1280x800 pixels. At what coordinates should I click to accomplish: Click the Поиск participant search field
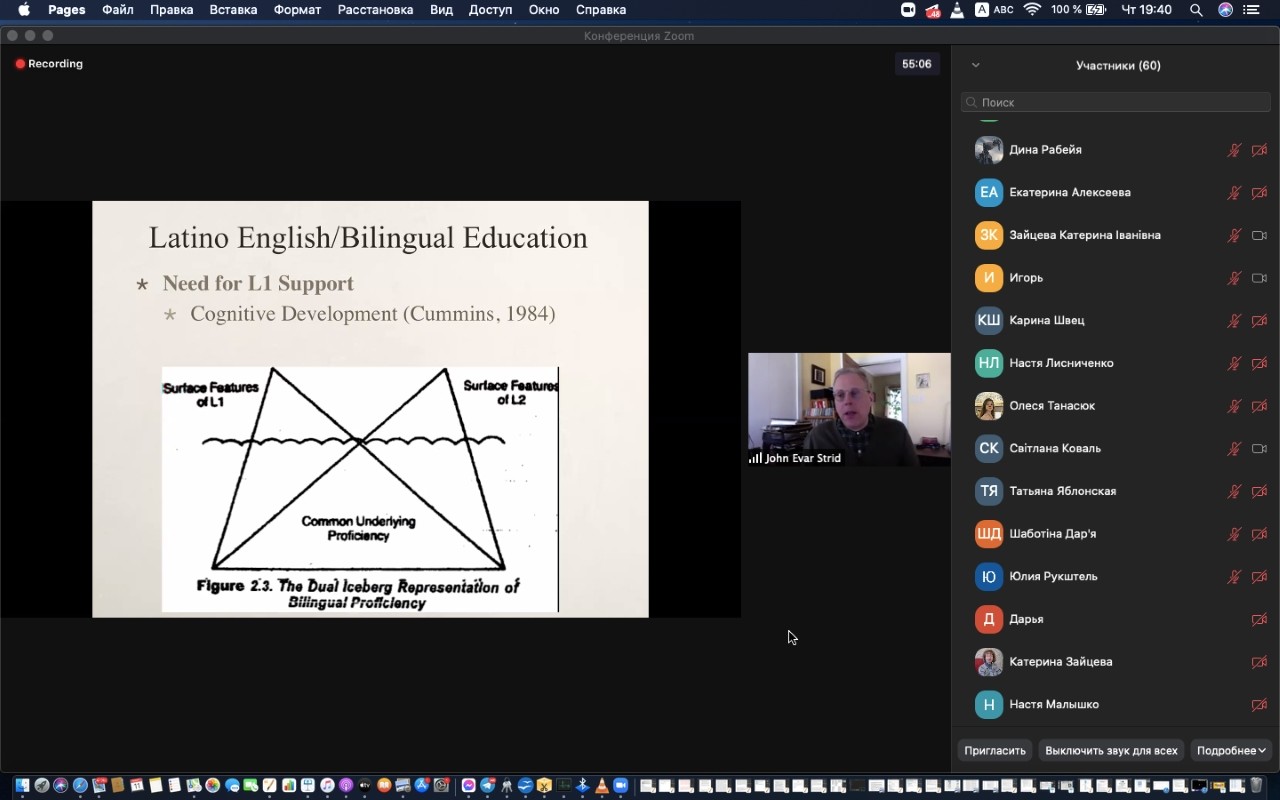[1116, 102]
